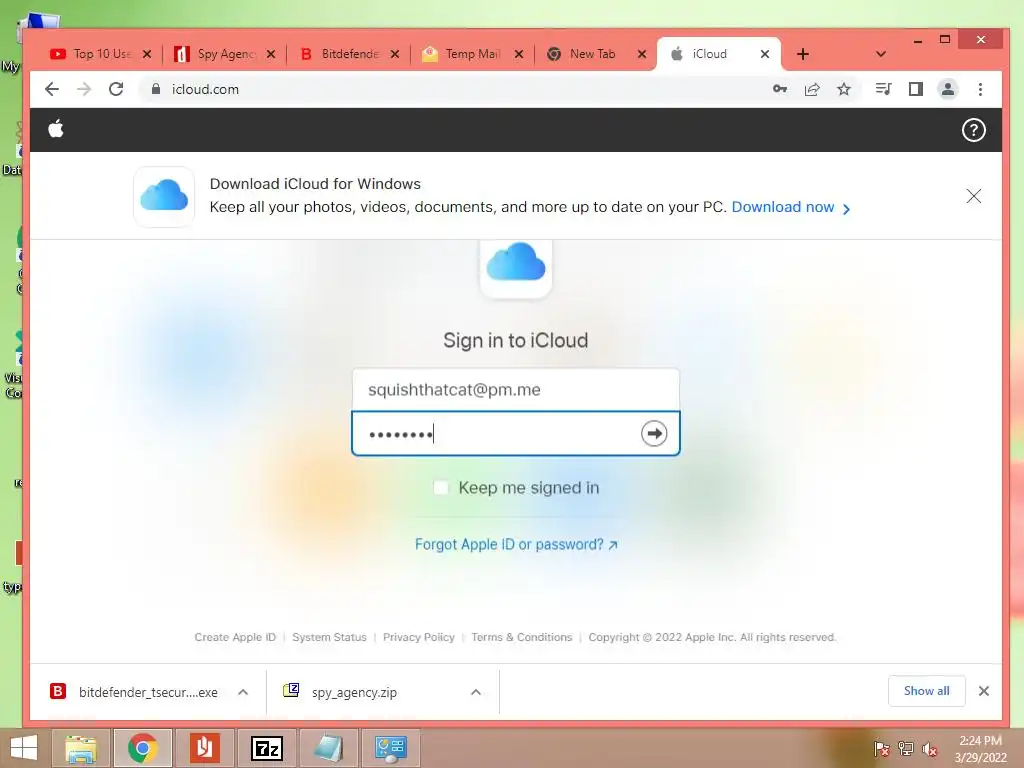Bookmark this page with the star
The height and width of the screenshot is (768, 1024).
click(844, 89)
